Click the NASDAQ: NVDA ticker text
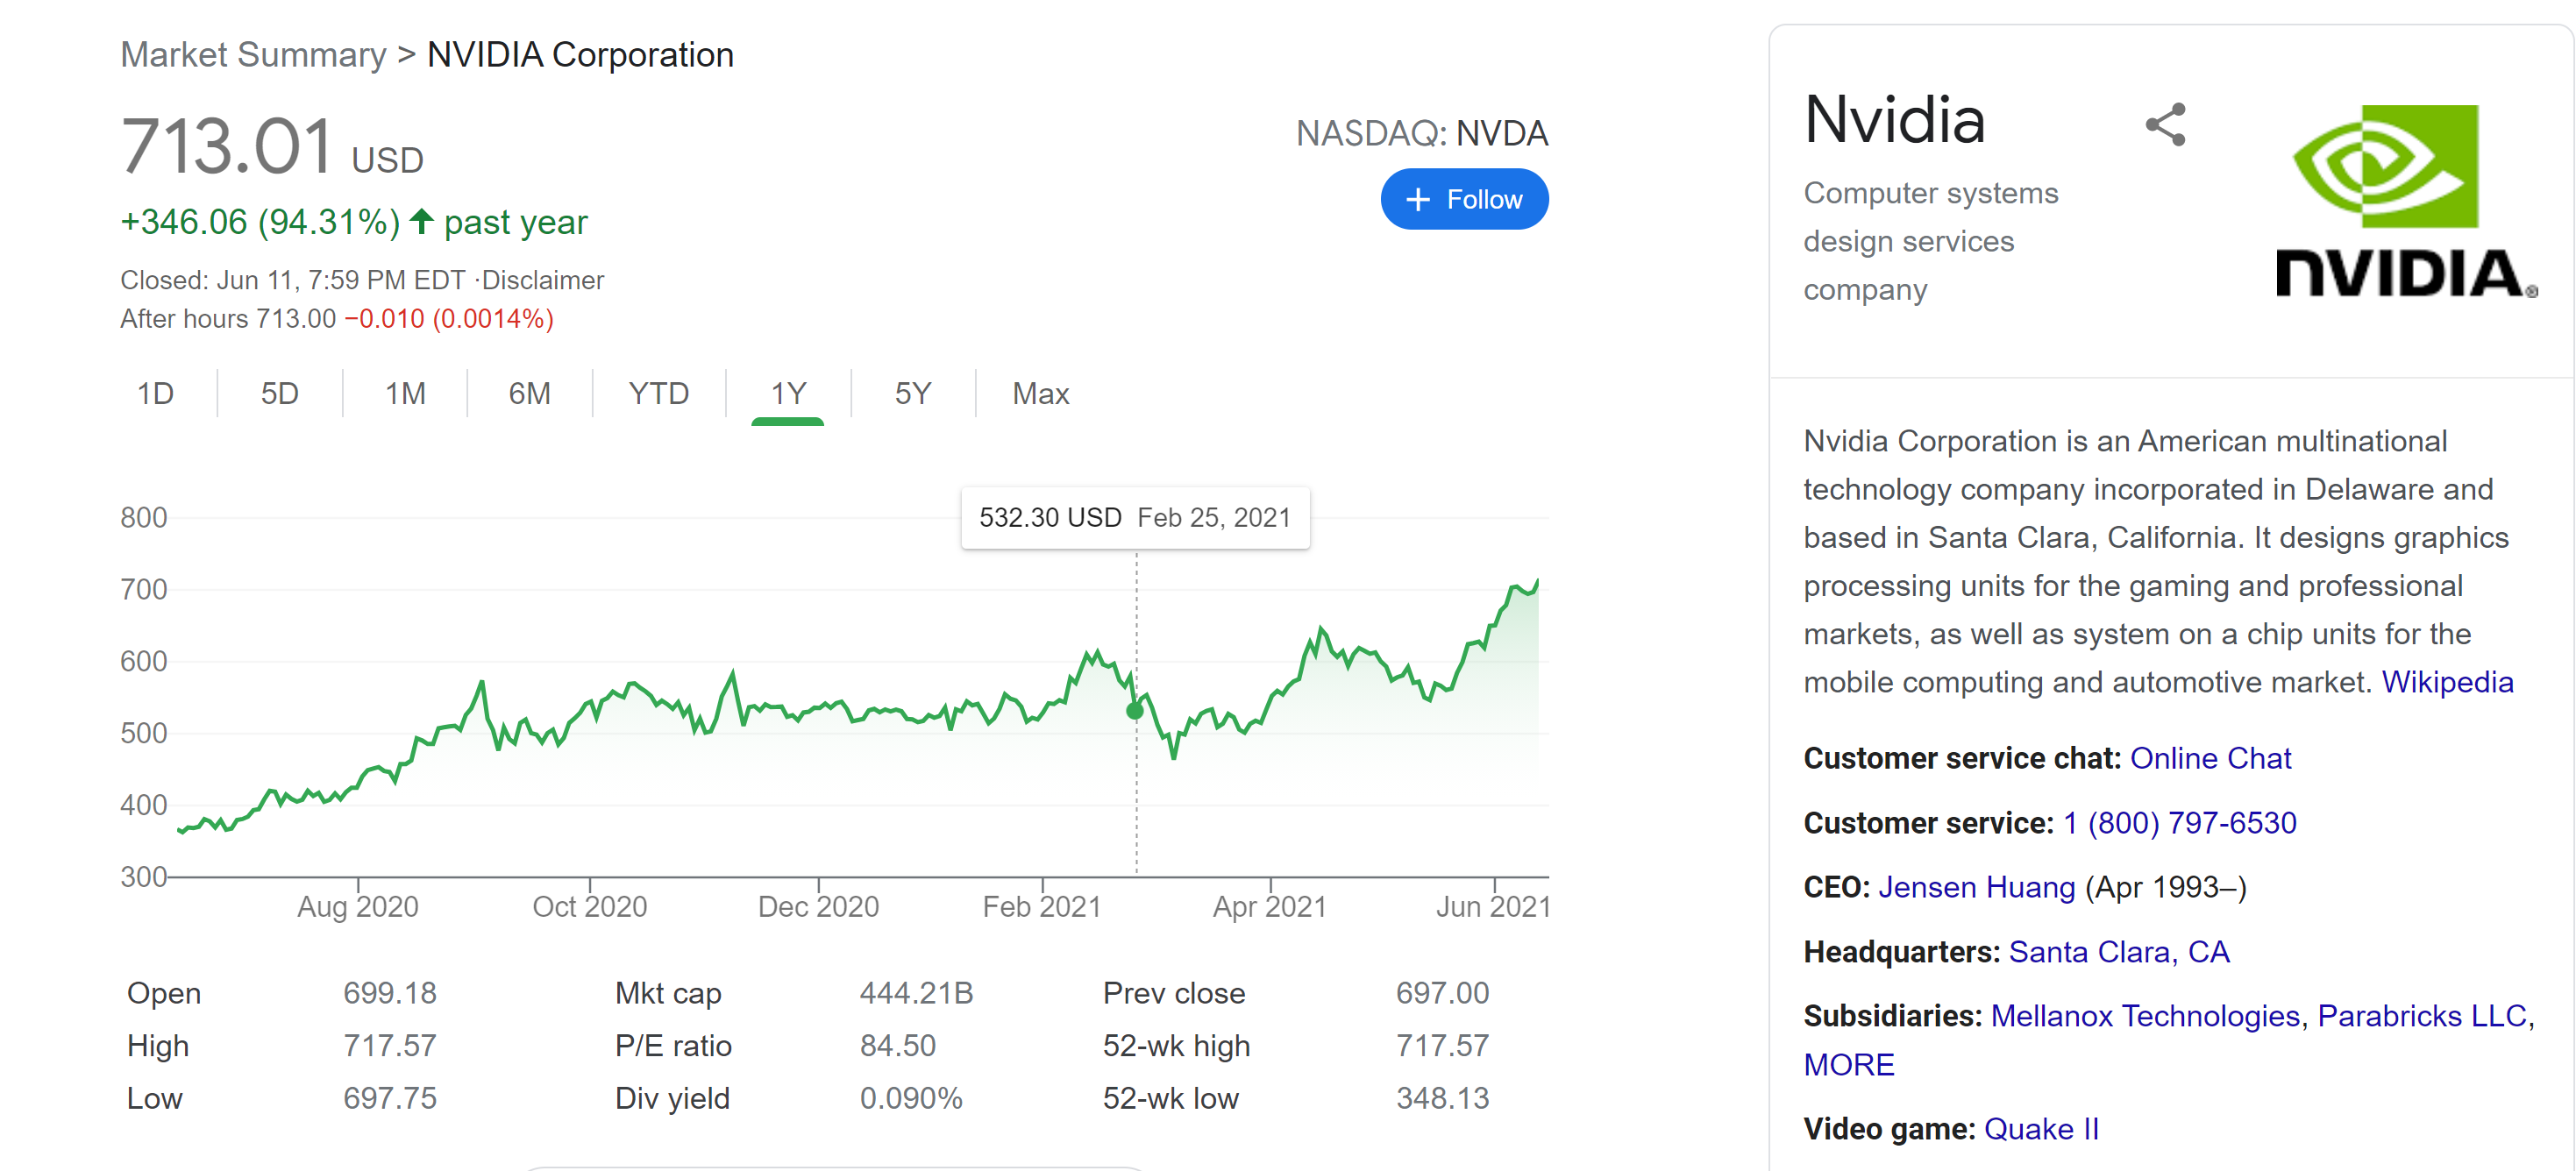 pos(1421,133)
